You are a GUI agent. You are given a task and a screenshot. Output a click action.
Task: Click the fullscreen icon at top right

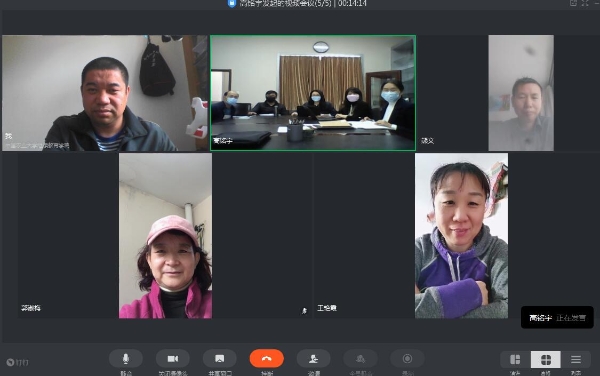point(585,3)
